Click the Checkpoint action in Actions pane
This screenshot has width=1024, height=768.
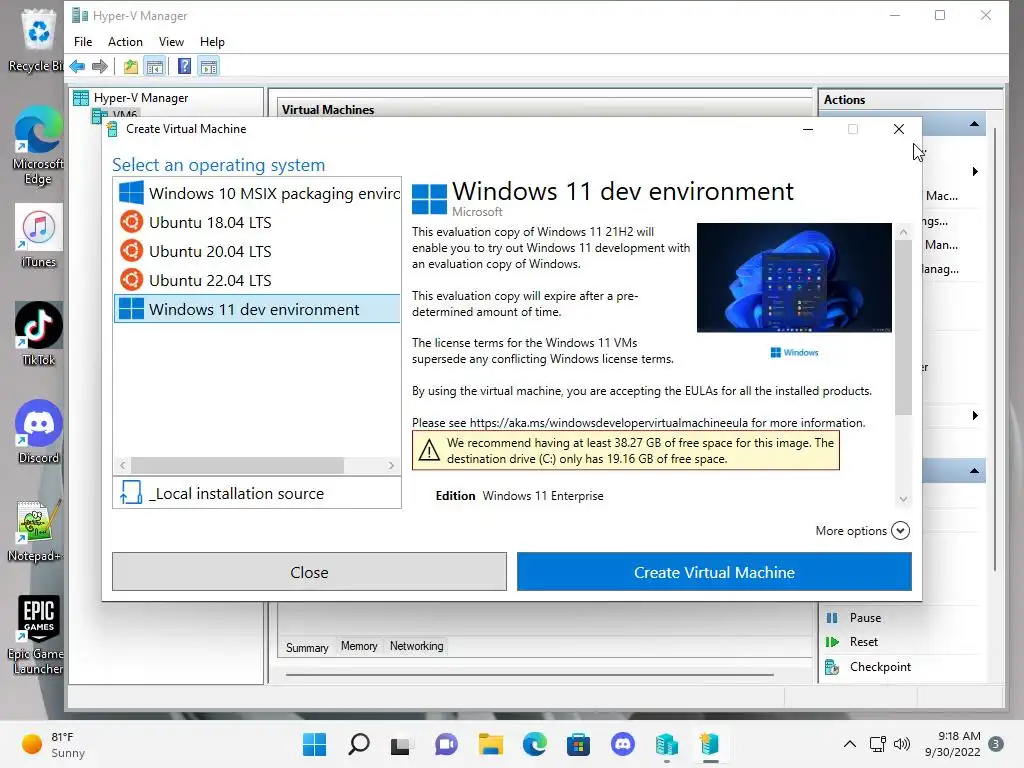click(880, 667)
